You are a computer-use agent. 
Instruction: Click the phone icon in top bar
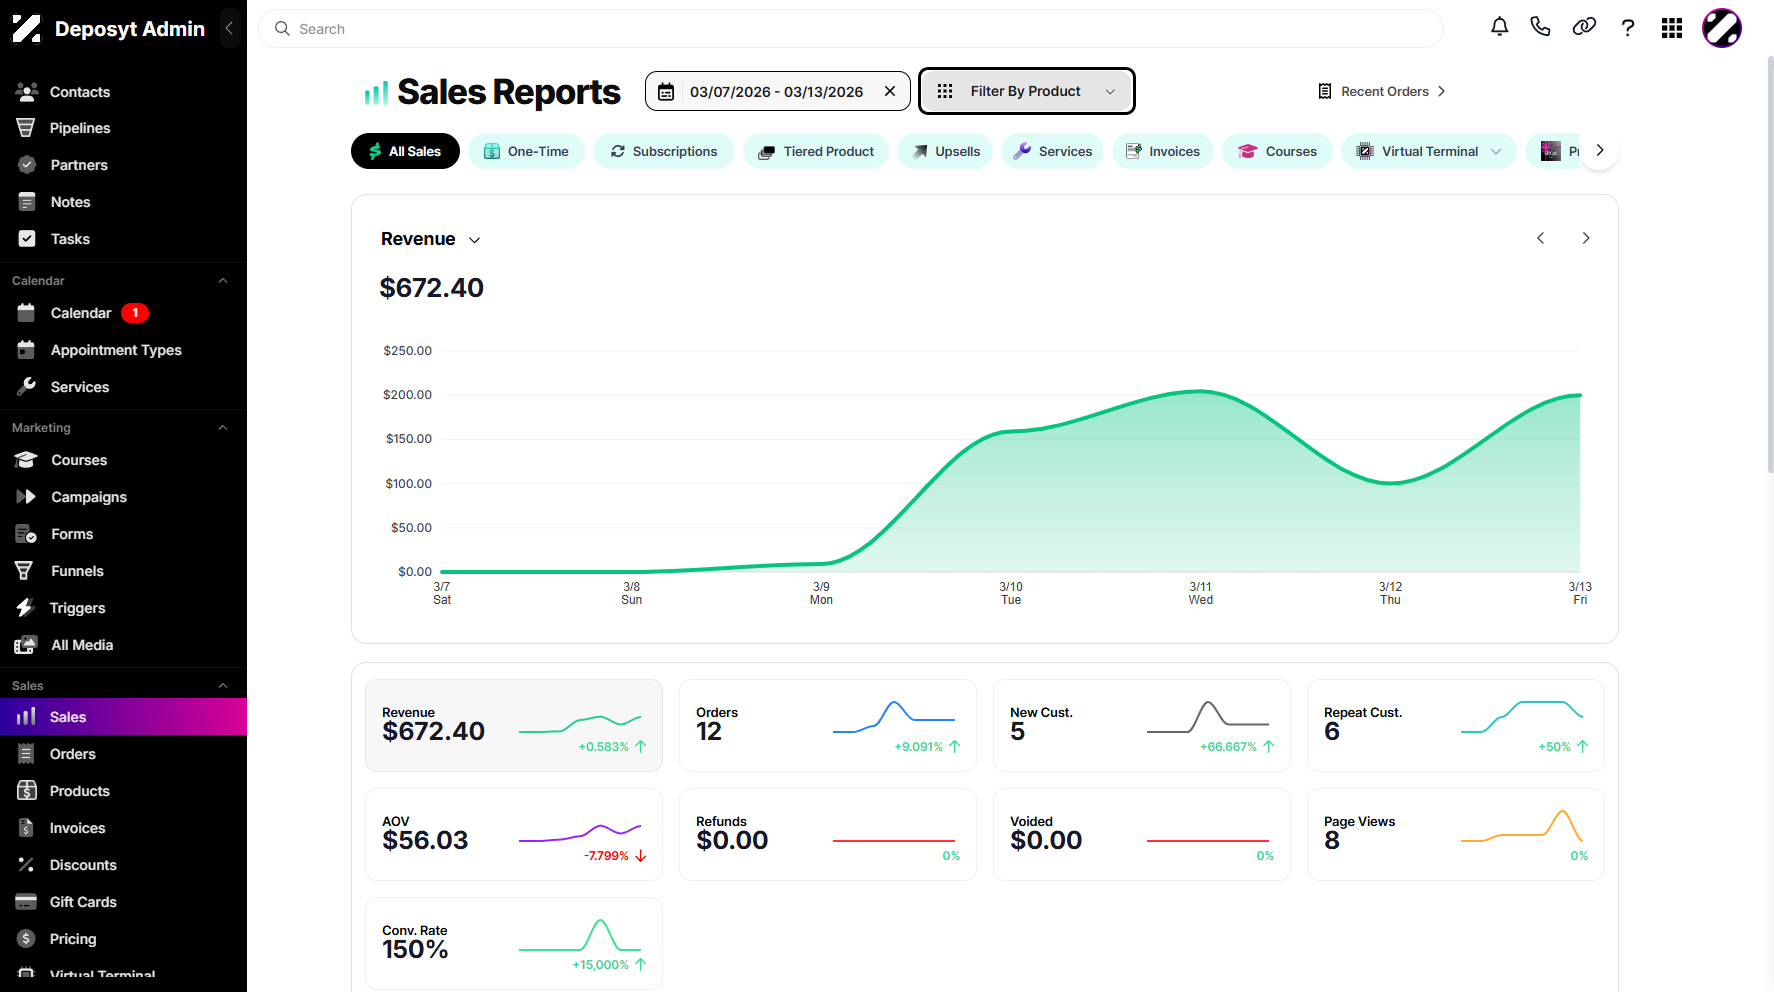pyautogui.click(x=1541, y=28)
